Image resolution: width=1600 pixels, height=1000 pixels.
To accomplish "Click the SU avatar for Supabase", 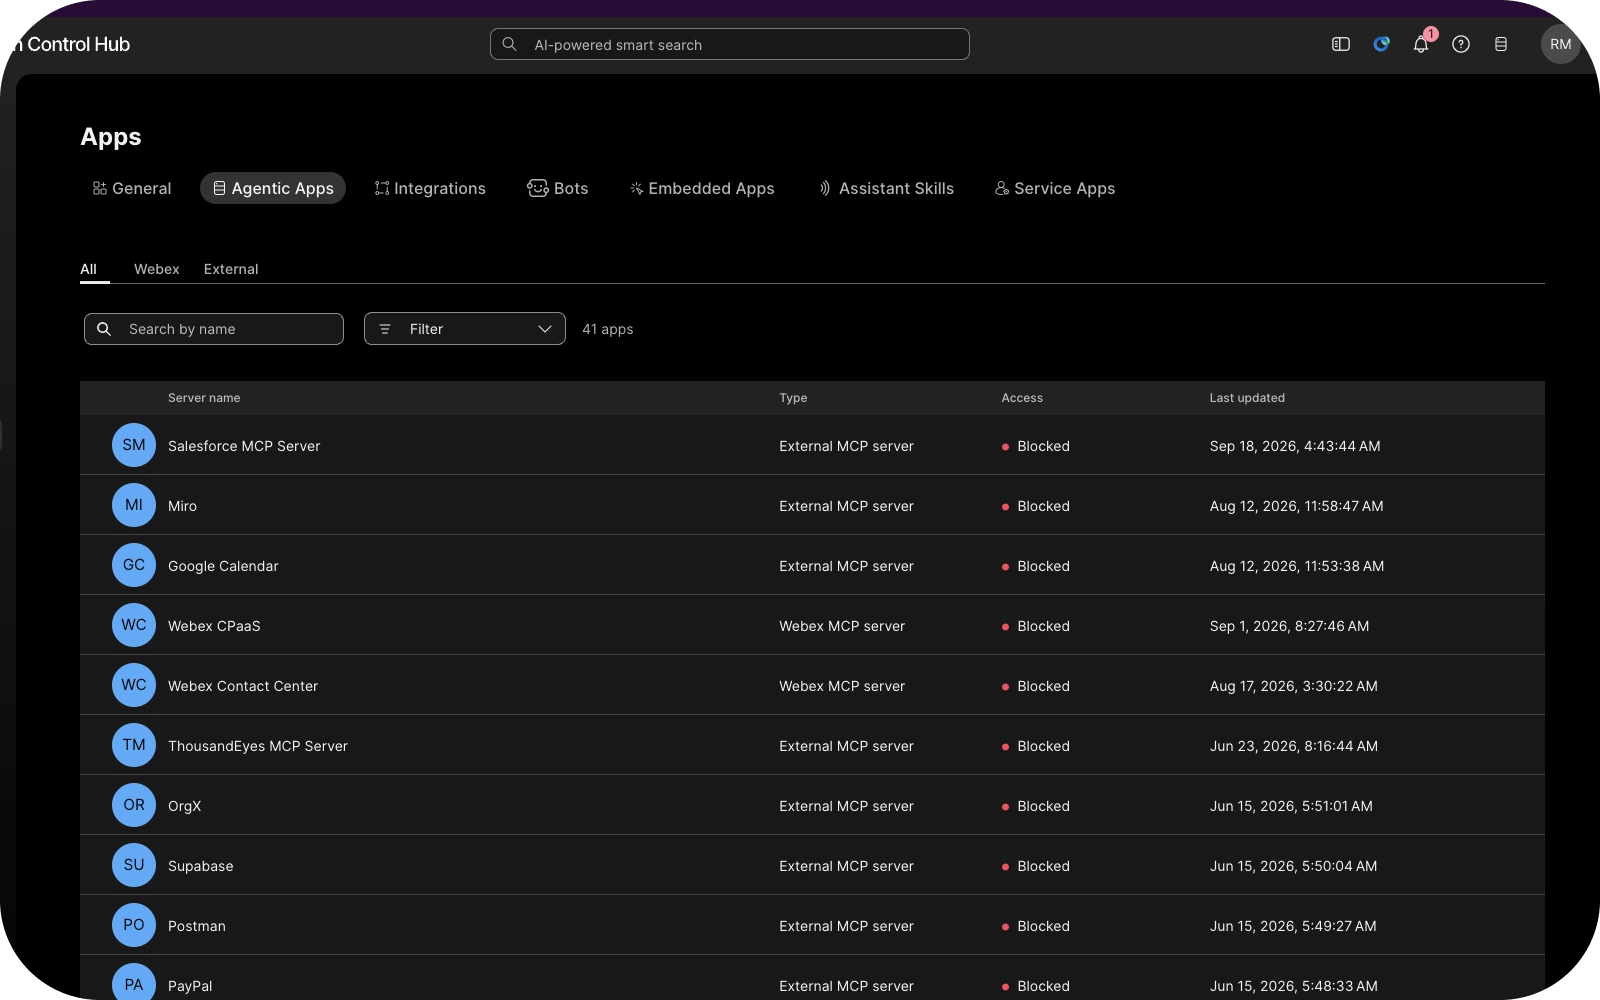I will (134, 865).
